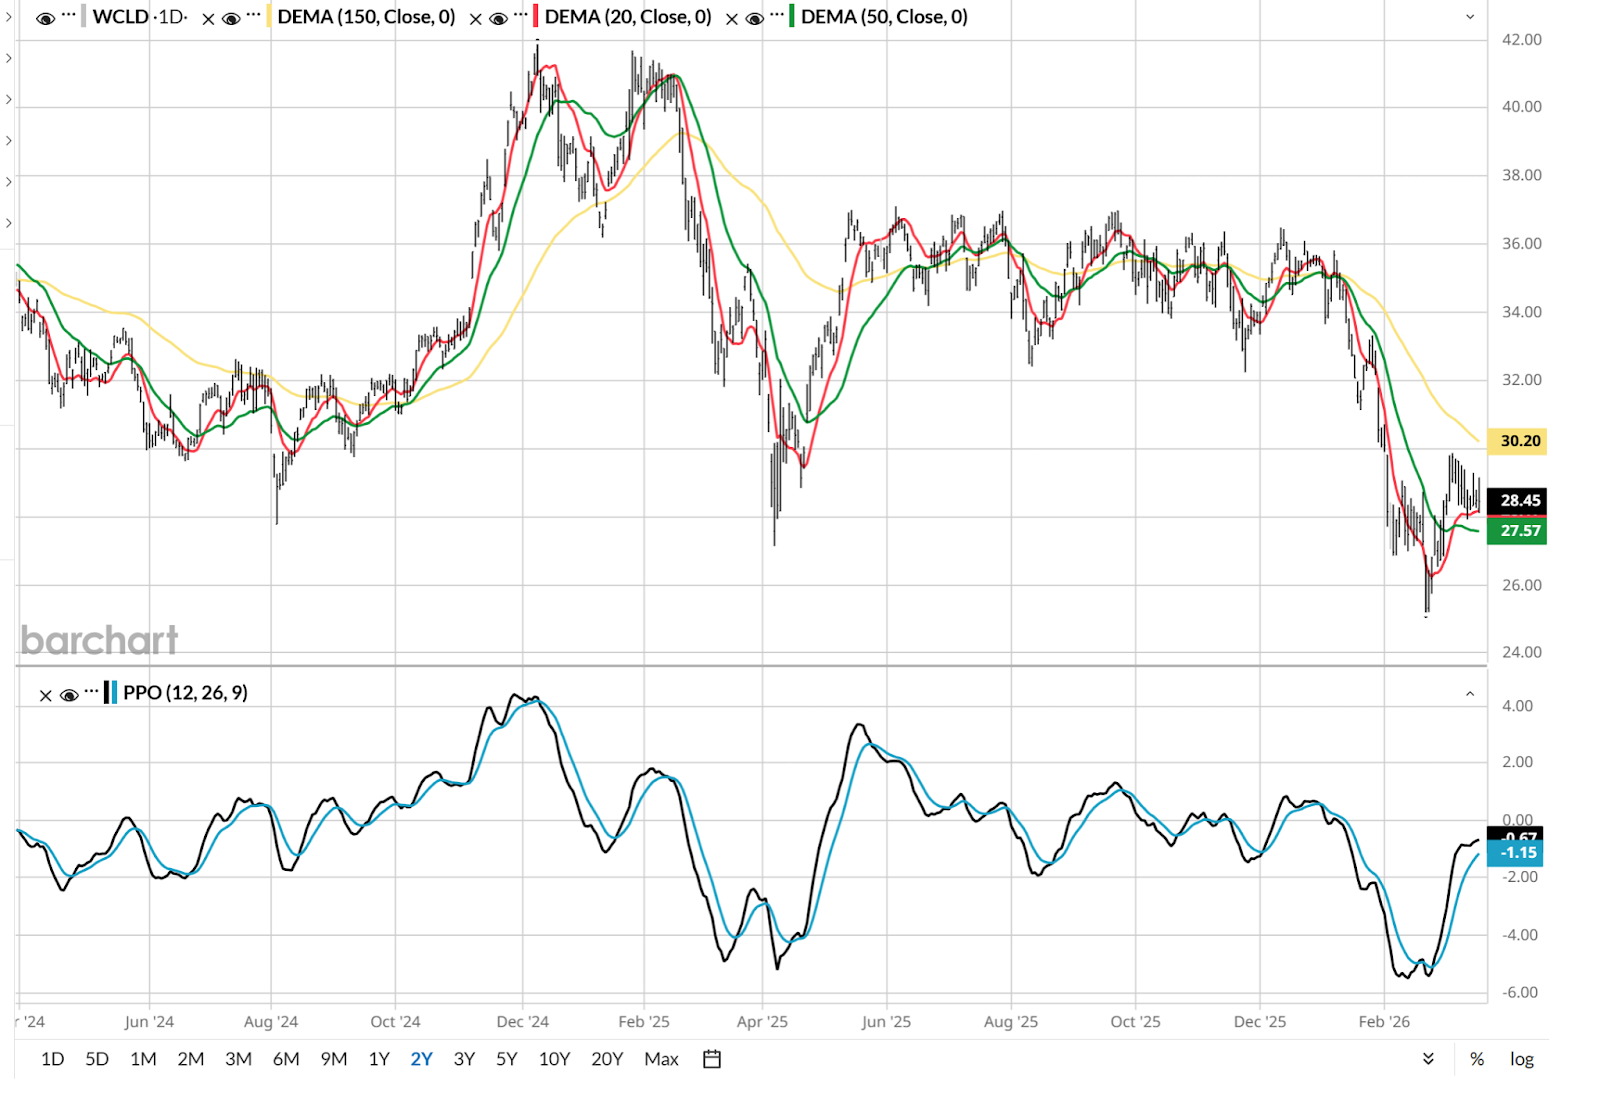Collapse the legend with the top-right down chevron

[x=1470, y=17]
